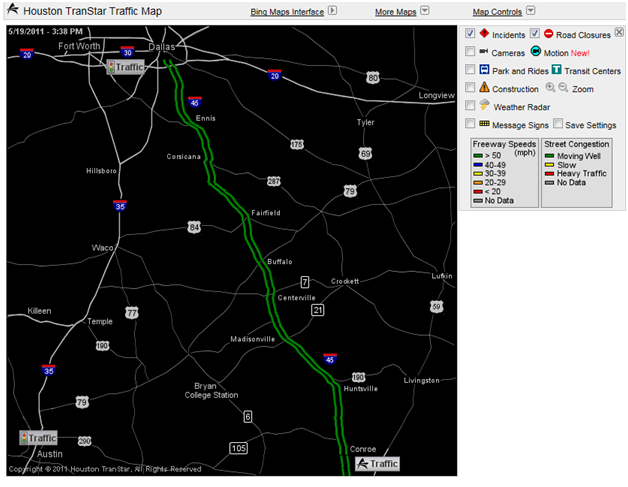Viewport: 628px width, 487px height.
Task: Click the Motion camera icon
Action: tap(535, 51)
